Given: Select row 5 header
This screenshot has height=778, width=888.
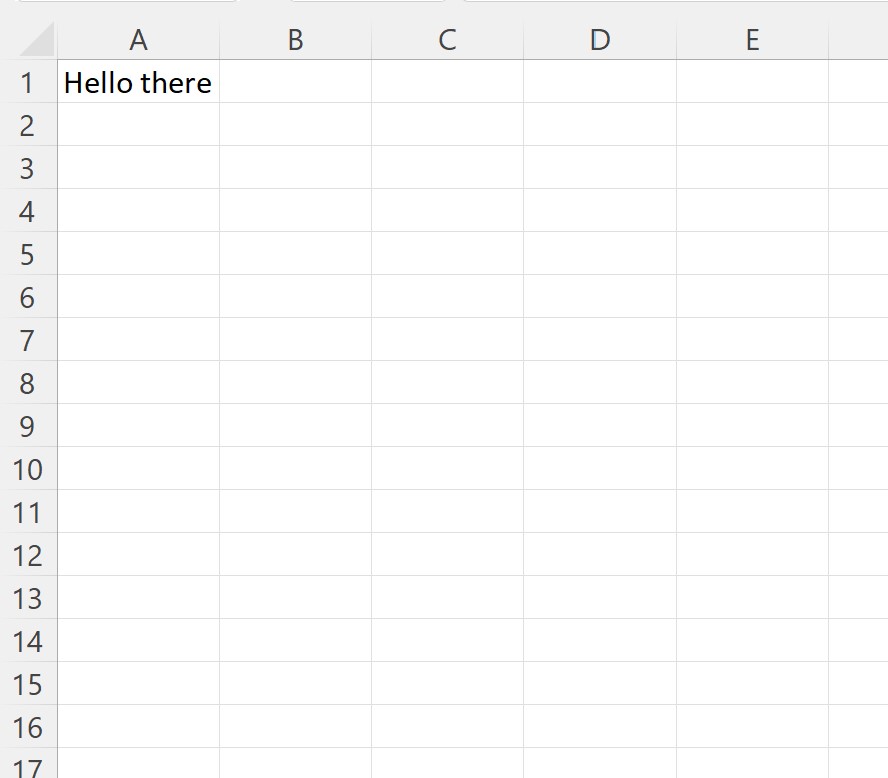Looking at the screenshot, I should click(28, 254).
